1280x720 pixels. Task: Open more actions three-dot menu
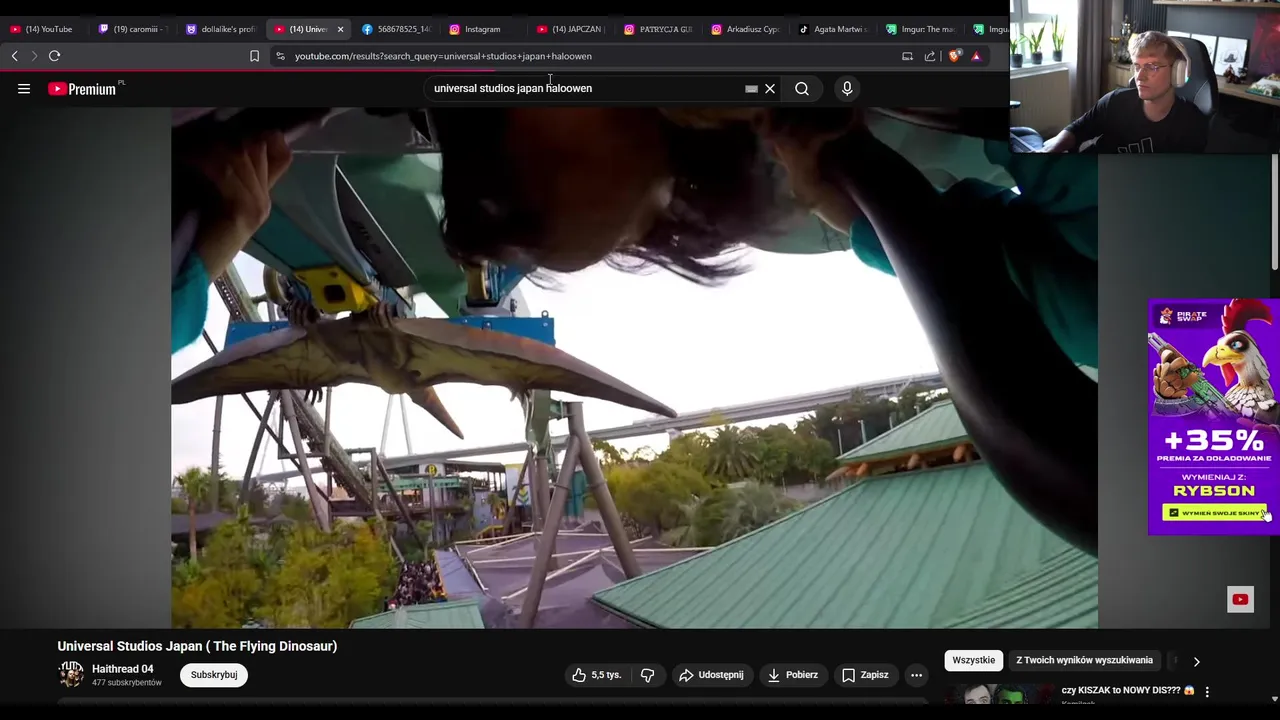pyautogui.click(x=916, y=675)
